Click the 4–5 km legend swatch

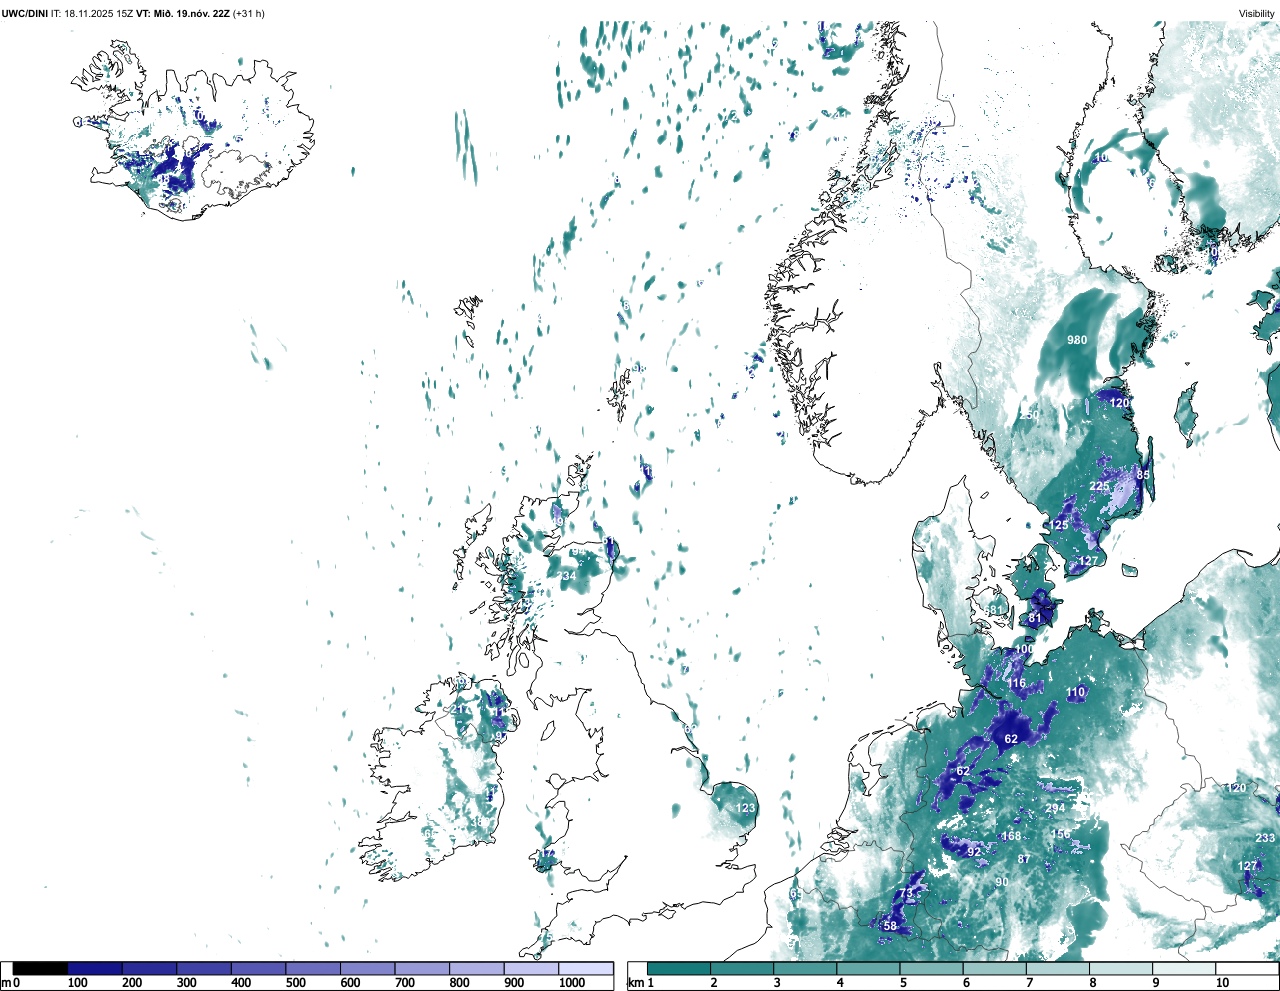tap(868, 968)
